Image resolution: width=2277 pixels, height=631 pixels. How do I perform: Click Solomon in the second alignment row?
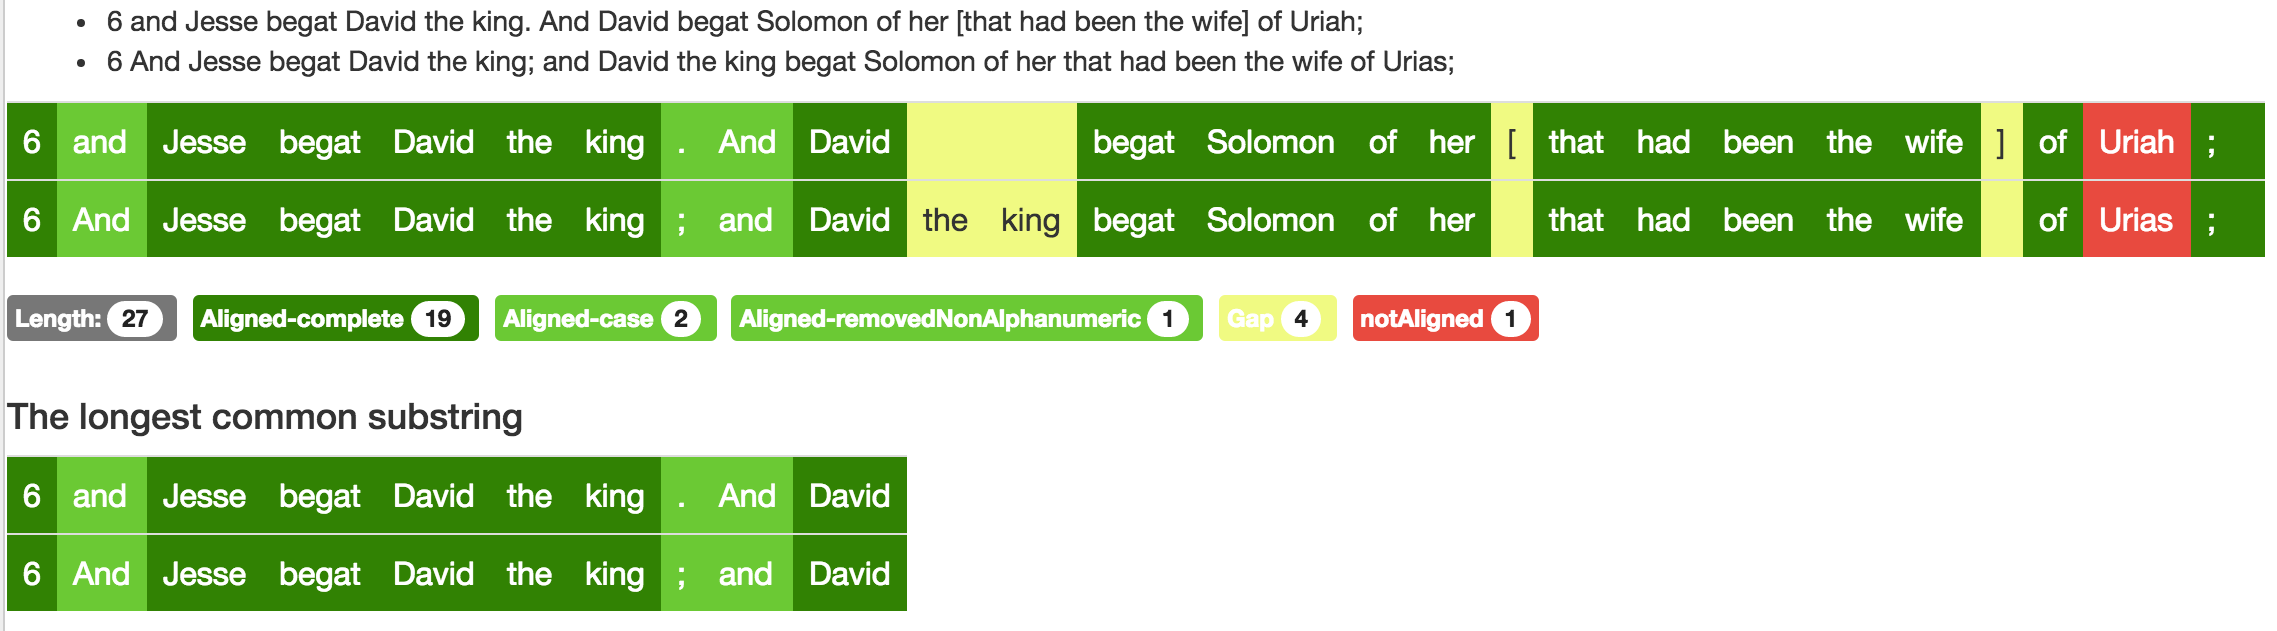click(x=1270, y=220)
